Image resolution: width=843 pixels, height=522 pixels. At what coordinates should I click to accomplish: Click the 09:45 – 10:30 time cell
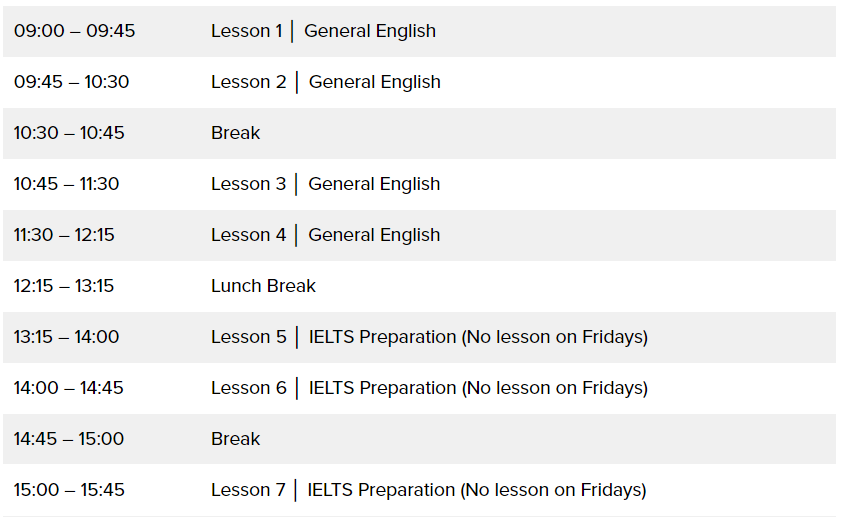(71, 82)
